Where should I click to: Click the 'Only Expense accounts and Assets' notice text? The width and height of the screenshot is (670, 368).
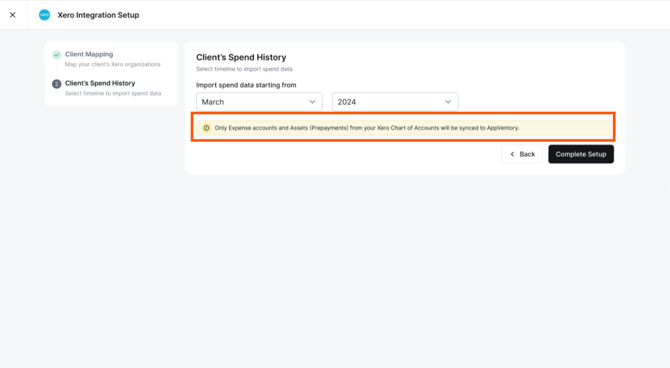[x=367, y=128]
